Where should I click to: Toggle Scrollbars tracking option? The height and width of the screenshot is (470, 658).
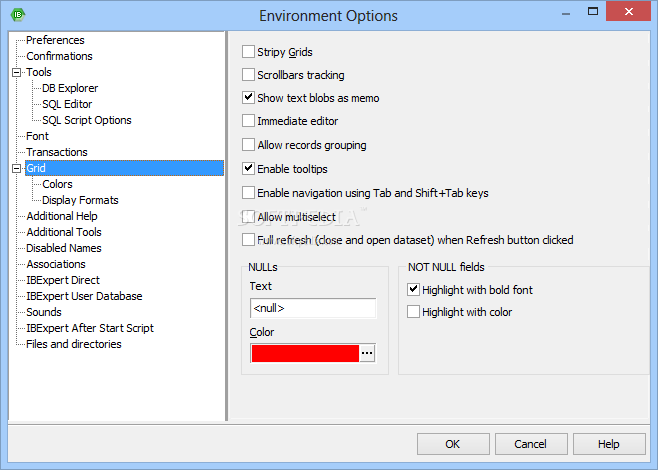248,75
